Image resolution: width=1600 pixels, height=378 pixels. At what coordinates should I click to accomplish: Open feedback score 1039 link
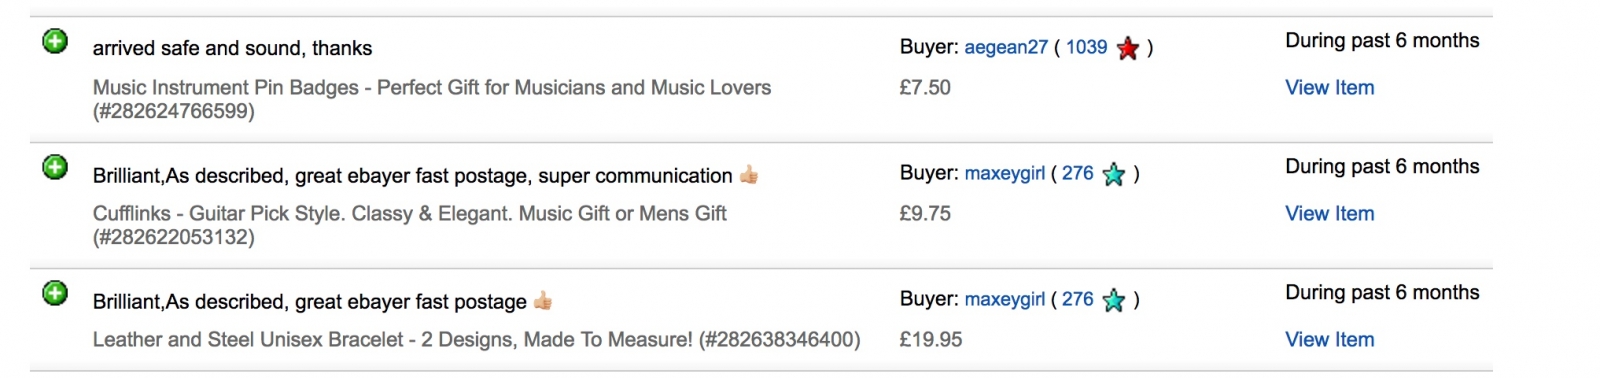(1086, 47)
